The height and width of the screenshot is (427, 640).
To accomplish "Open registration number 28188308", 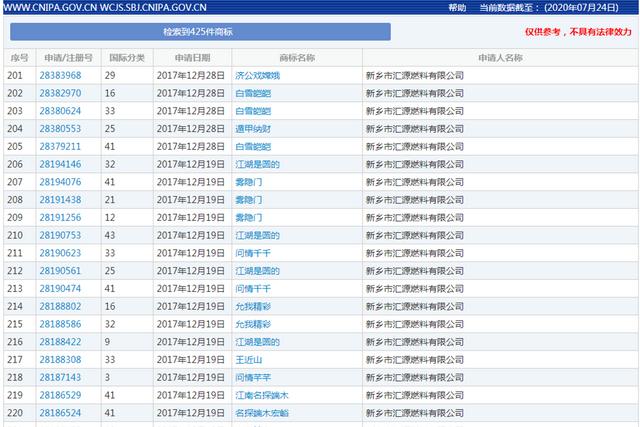I will tap(60, 360).
